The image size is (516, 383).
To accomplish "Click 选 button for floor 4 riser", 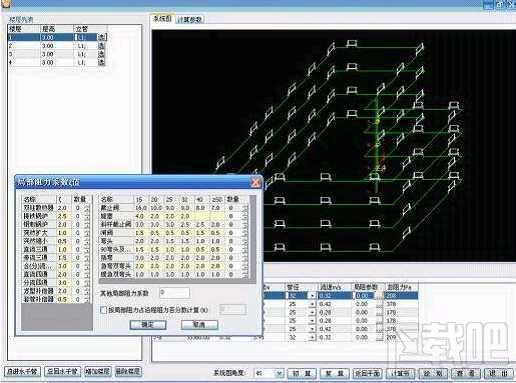I will tap(102, 62).
